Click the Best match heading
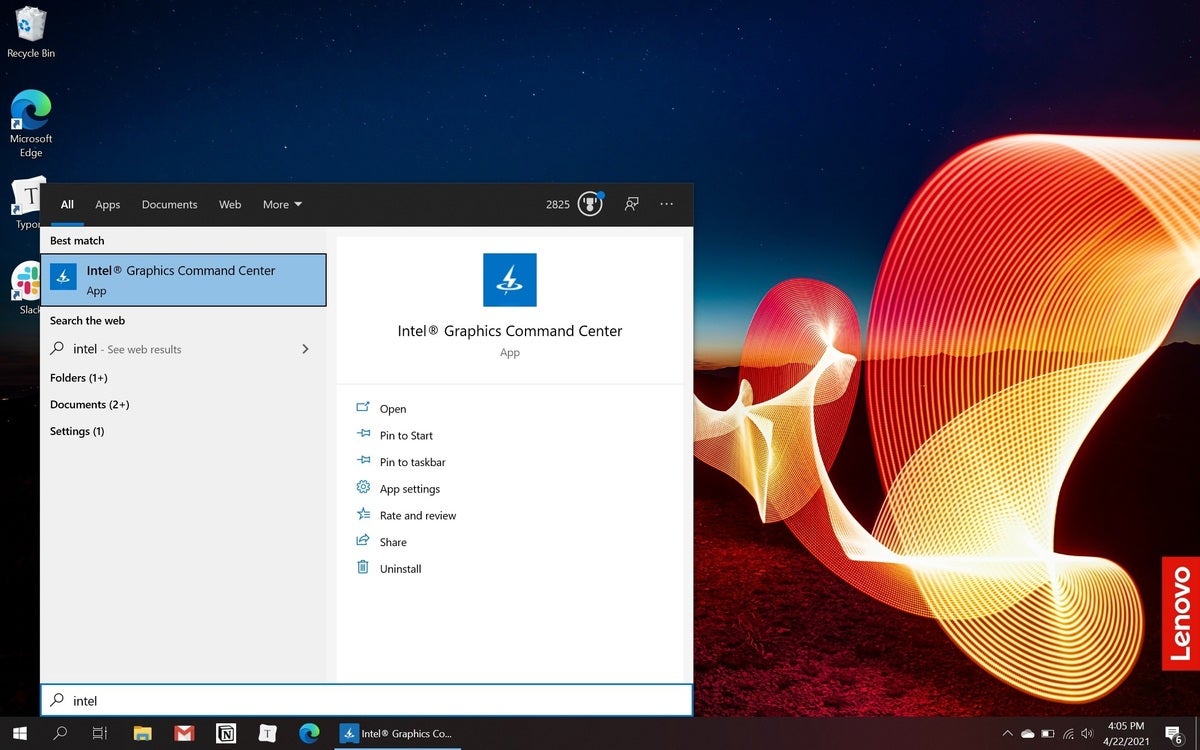The height and width of the screenshot is (750, 1200). click(x=77, y=241)
